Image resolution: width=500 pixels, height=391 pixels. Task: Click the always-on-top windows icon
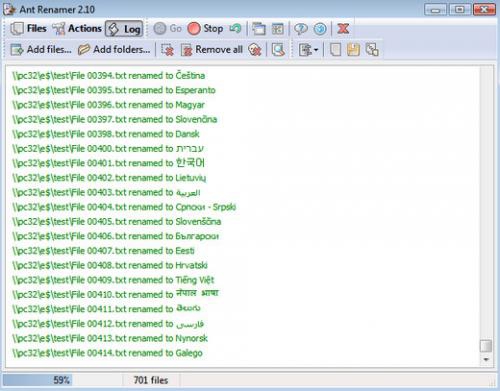[x=259, y=29]
